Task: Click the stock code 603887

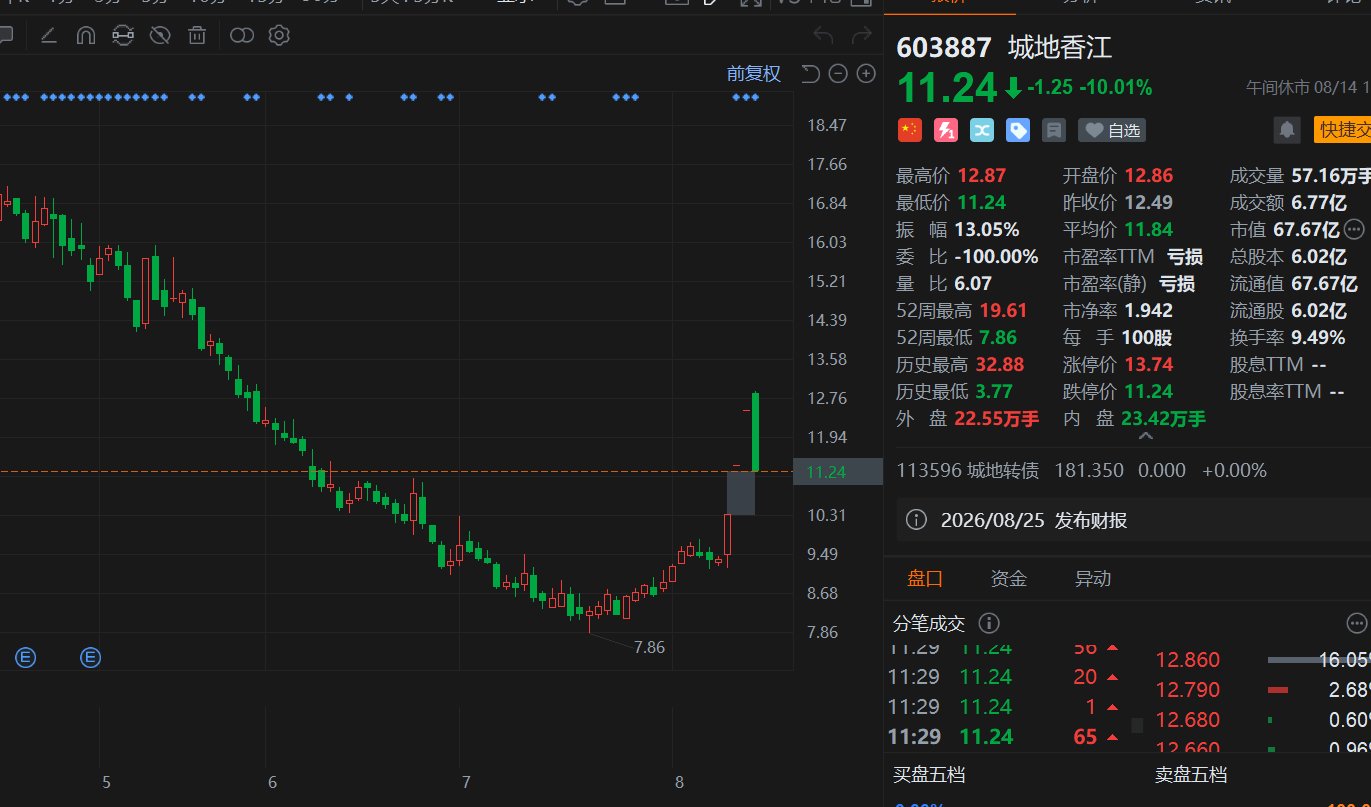Action: [x=944, y=47]
